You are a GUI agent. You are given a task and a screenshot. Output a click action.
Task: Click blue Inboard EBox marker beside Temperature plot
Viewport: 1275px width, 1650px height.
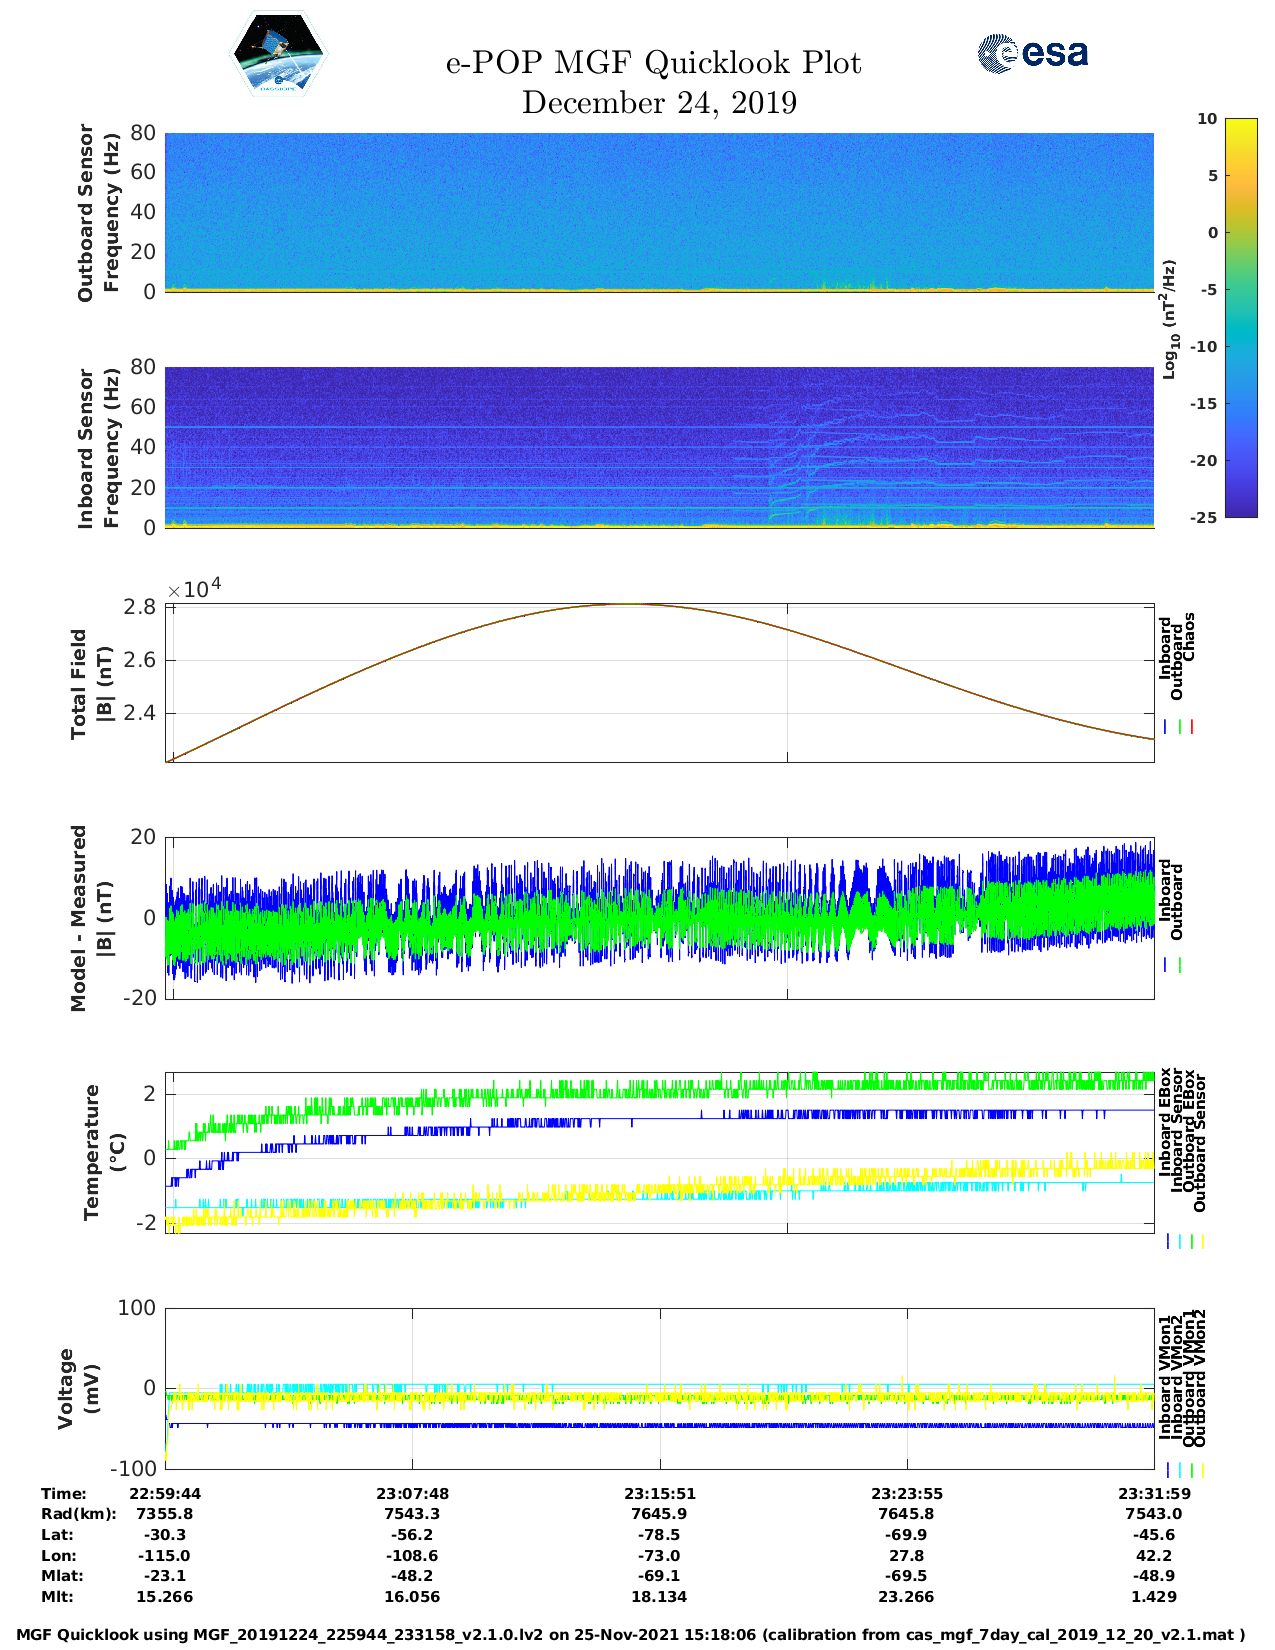pos(1168,1241)
